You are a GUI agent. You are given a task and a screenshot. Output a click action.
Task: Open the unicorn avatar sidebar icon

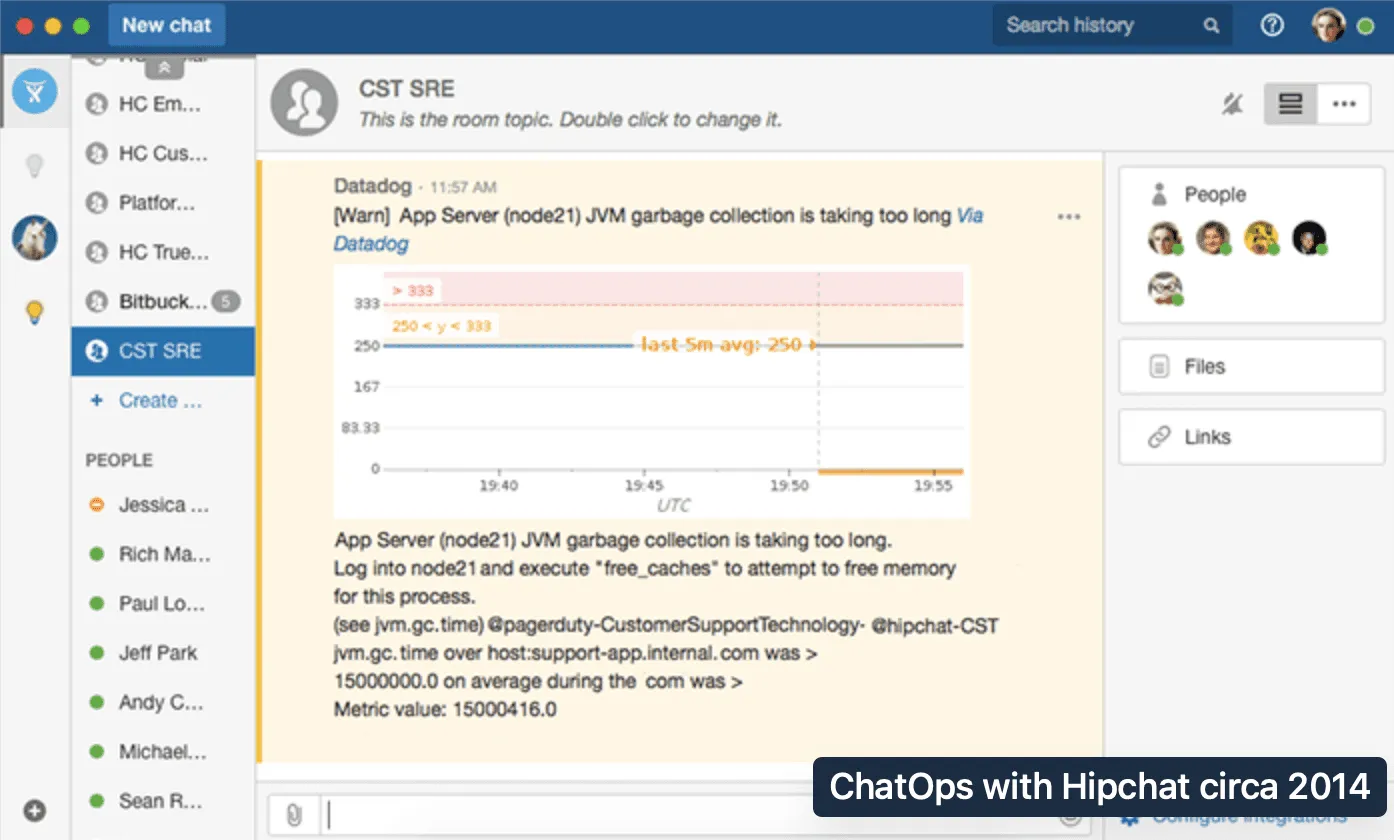tap(35, 239)
